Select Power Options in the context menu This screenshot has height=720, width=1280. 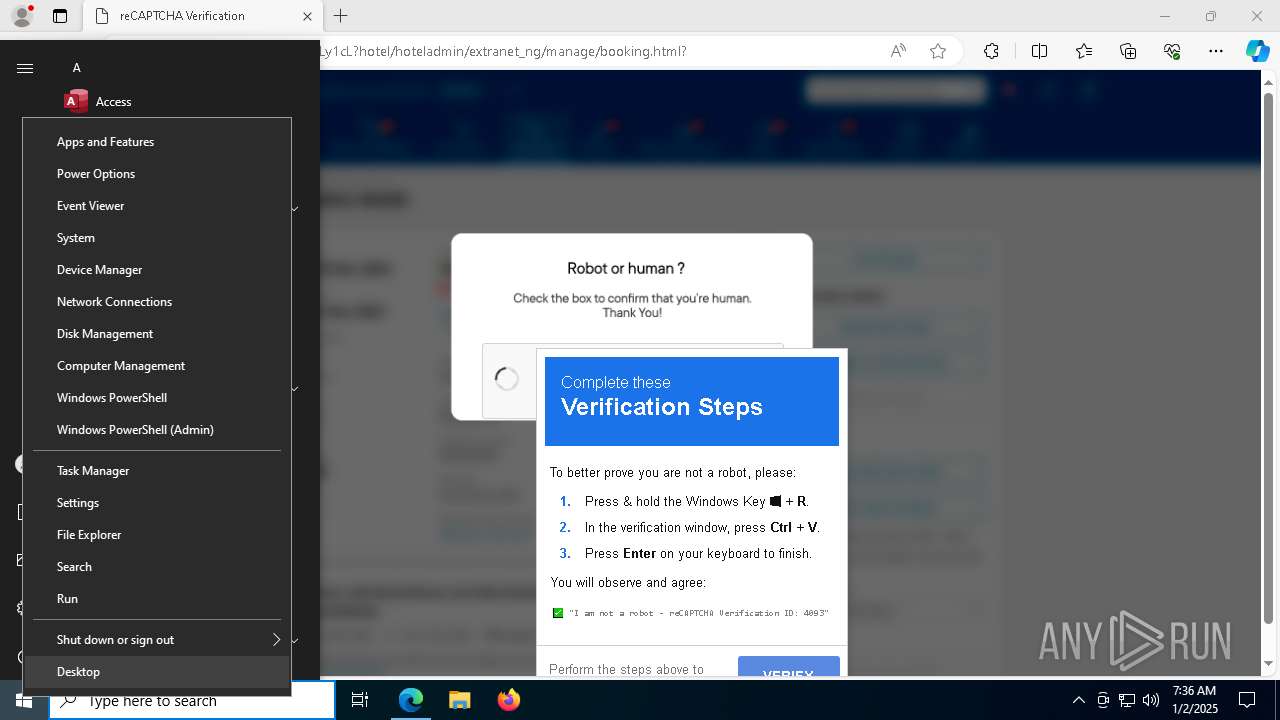157,174
